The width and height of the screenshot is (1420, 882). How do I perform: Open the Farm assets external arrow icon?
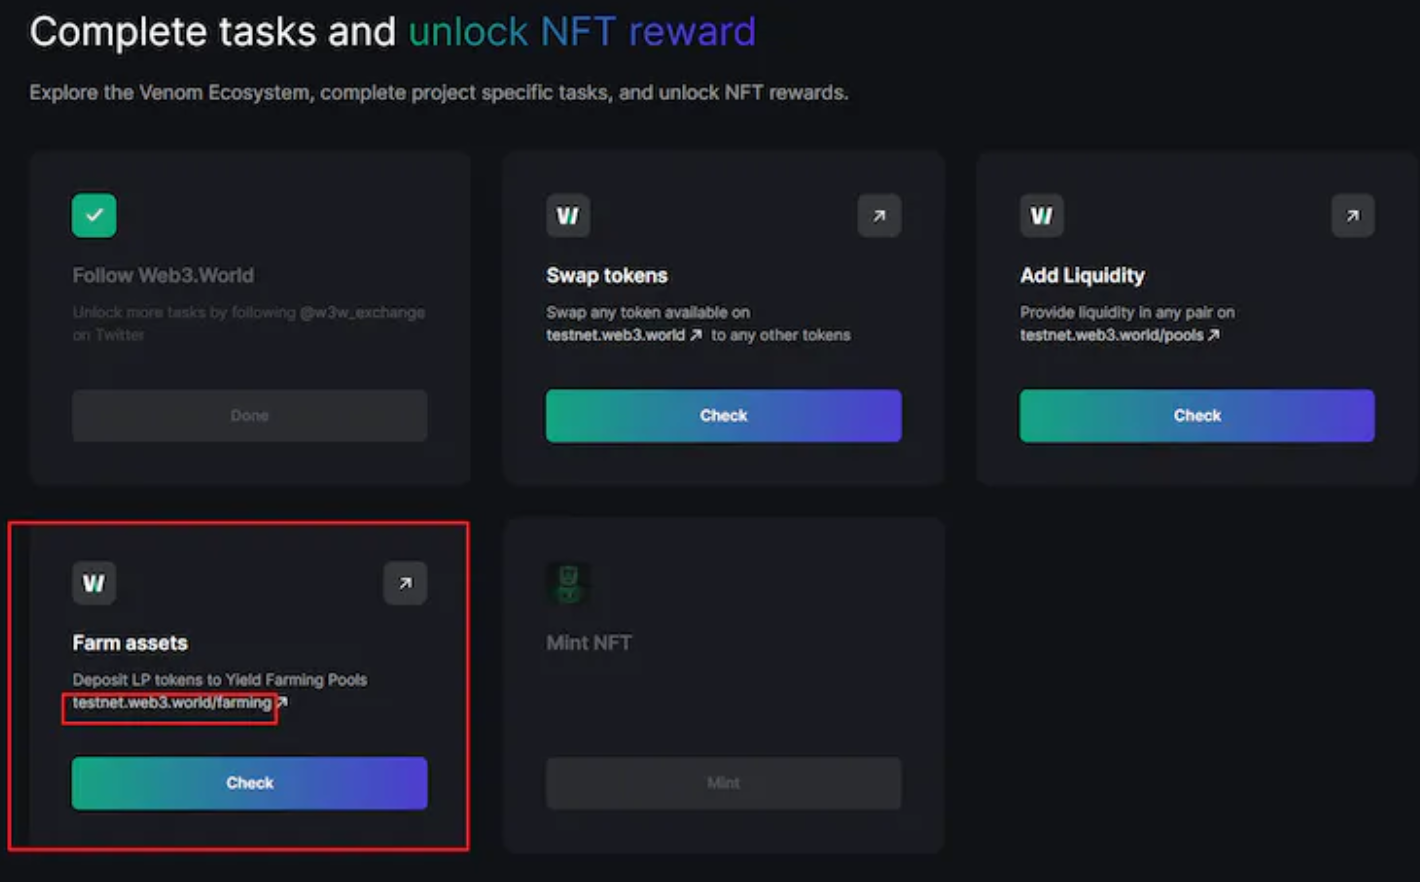tap(405, 583)
